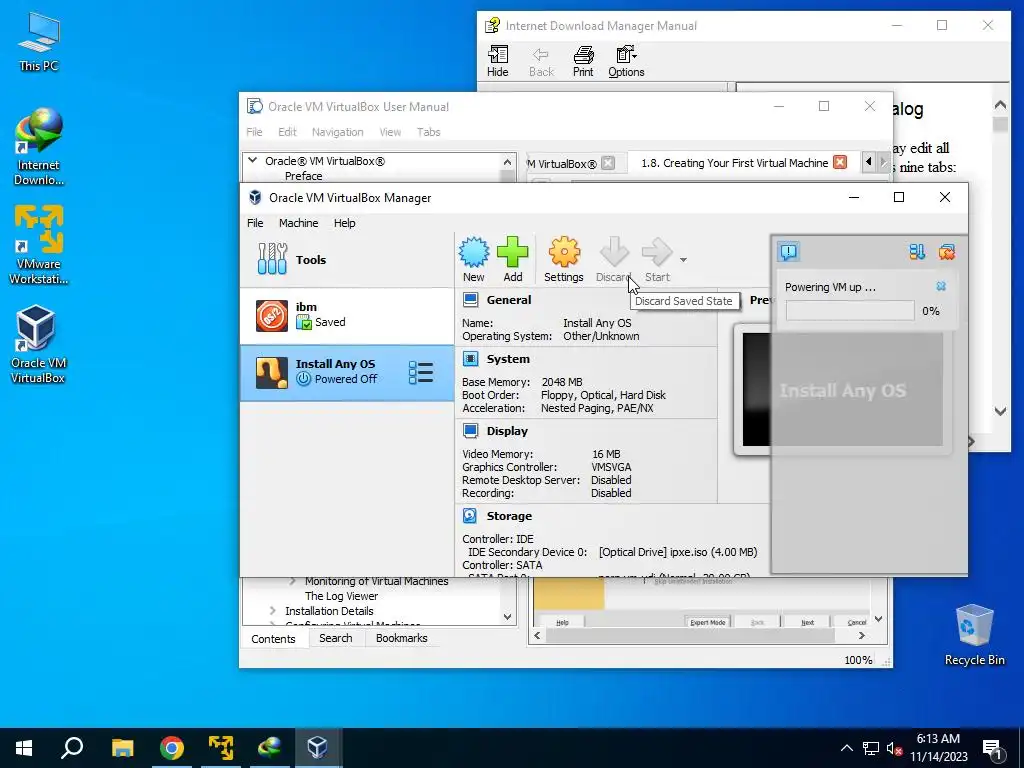Image resolution: width=1024 pixels, height=768 pixels.
Task: Cancel the Powering VM up progress
Action: pos(941,286)
